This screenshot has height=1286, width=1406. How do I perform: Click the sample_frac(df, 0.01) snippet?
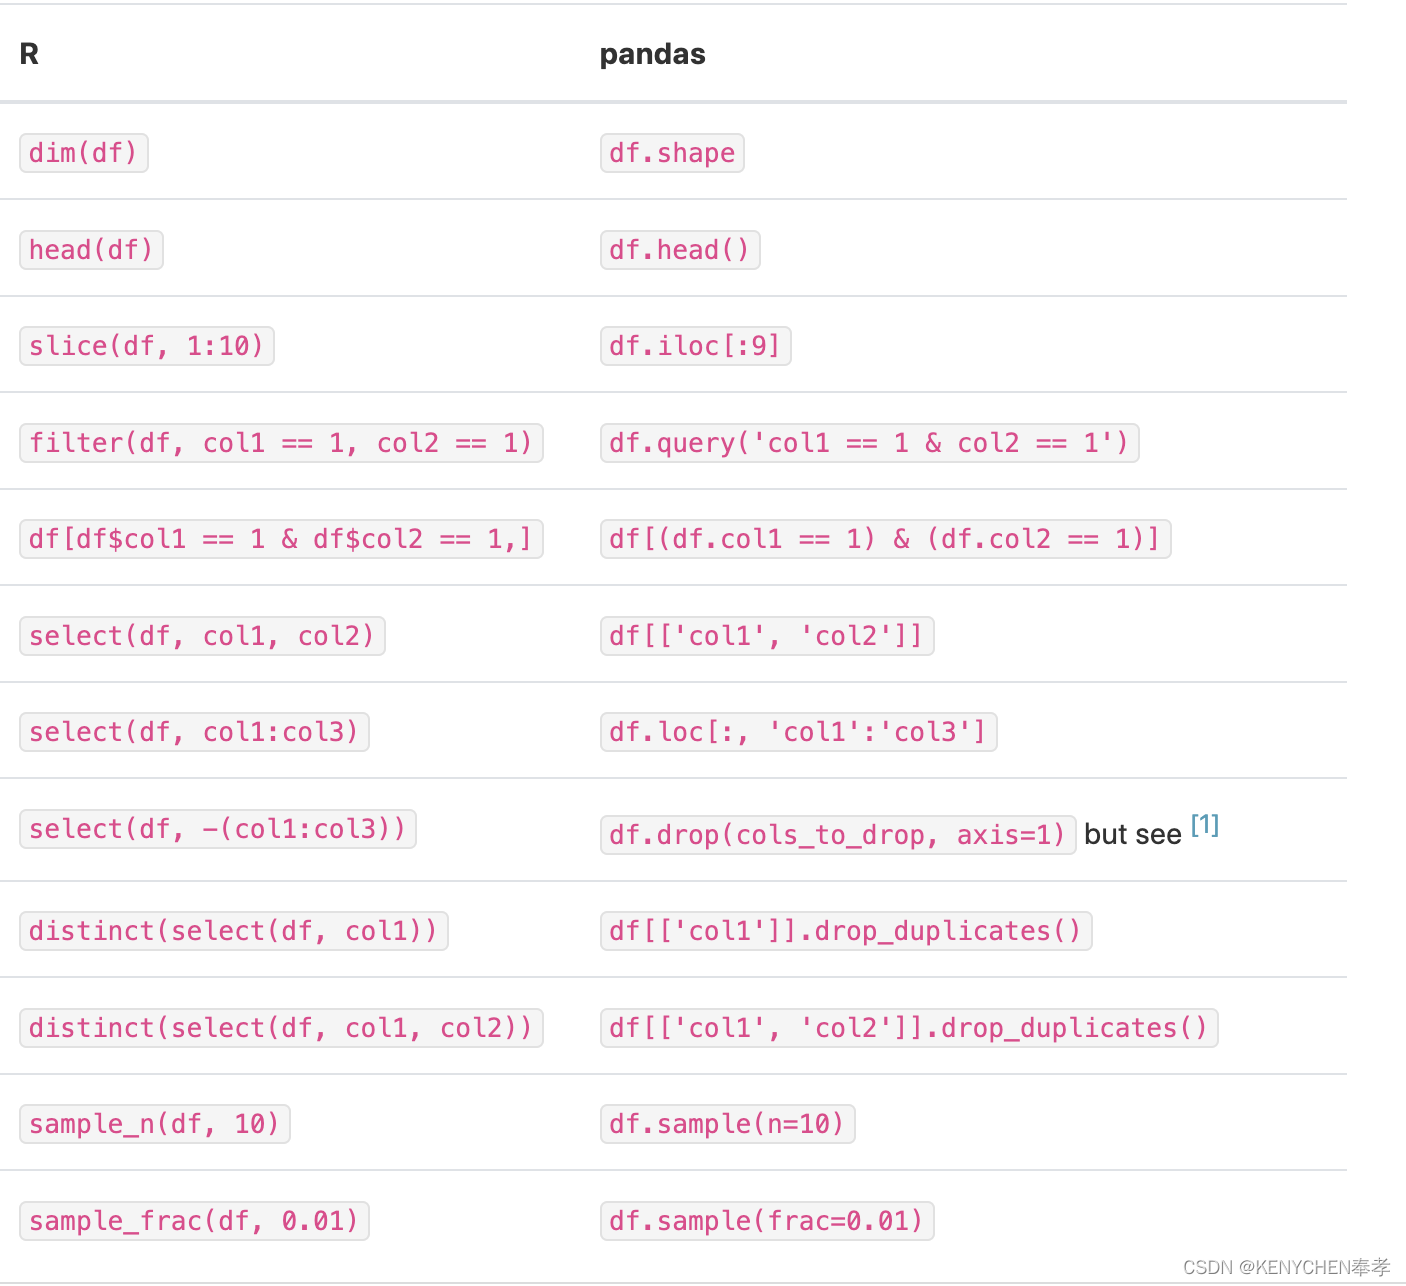194,1221
